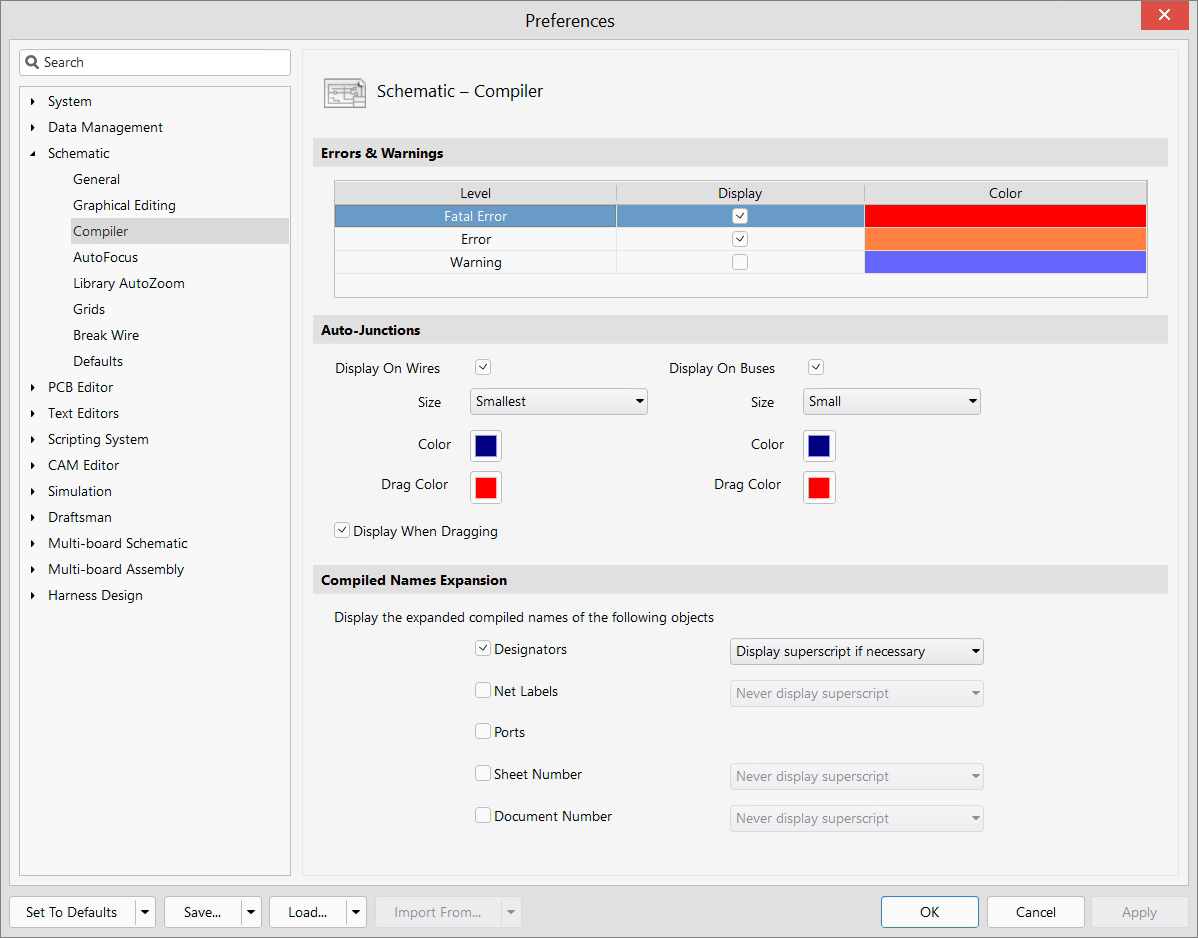Screen dimensions: 1198x938
Task: Enable the Document Number checkbox
Action: (x=483, y=816)
